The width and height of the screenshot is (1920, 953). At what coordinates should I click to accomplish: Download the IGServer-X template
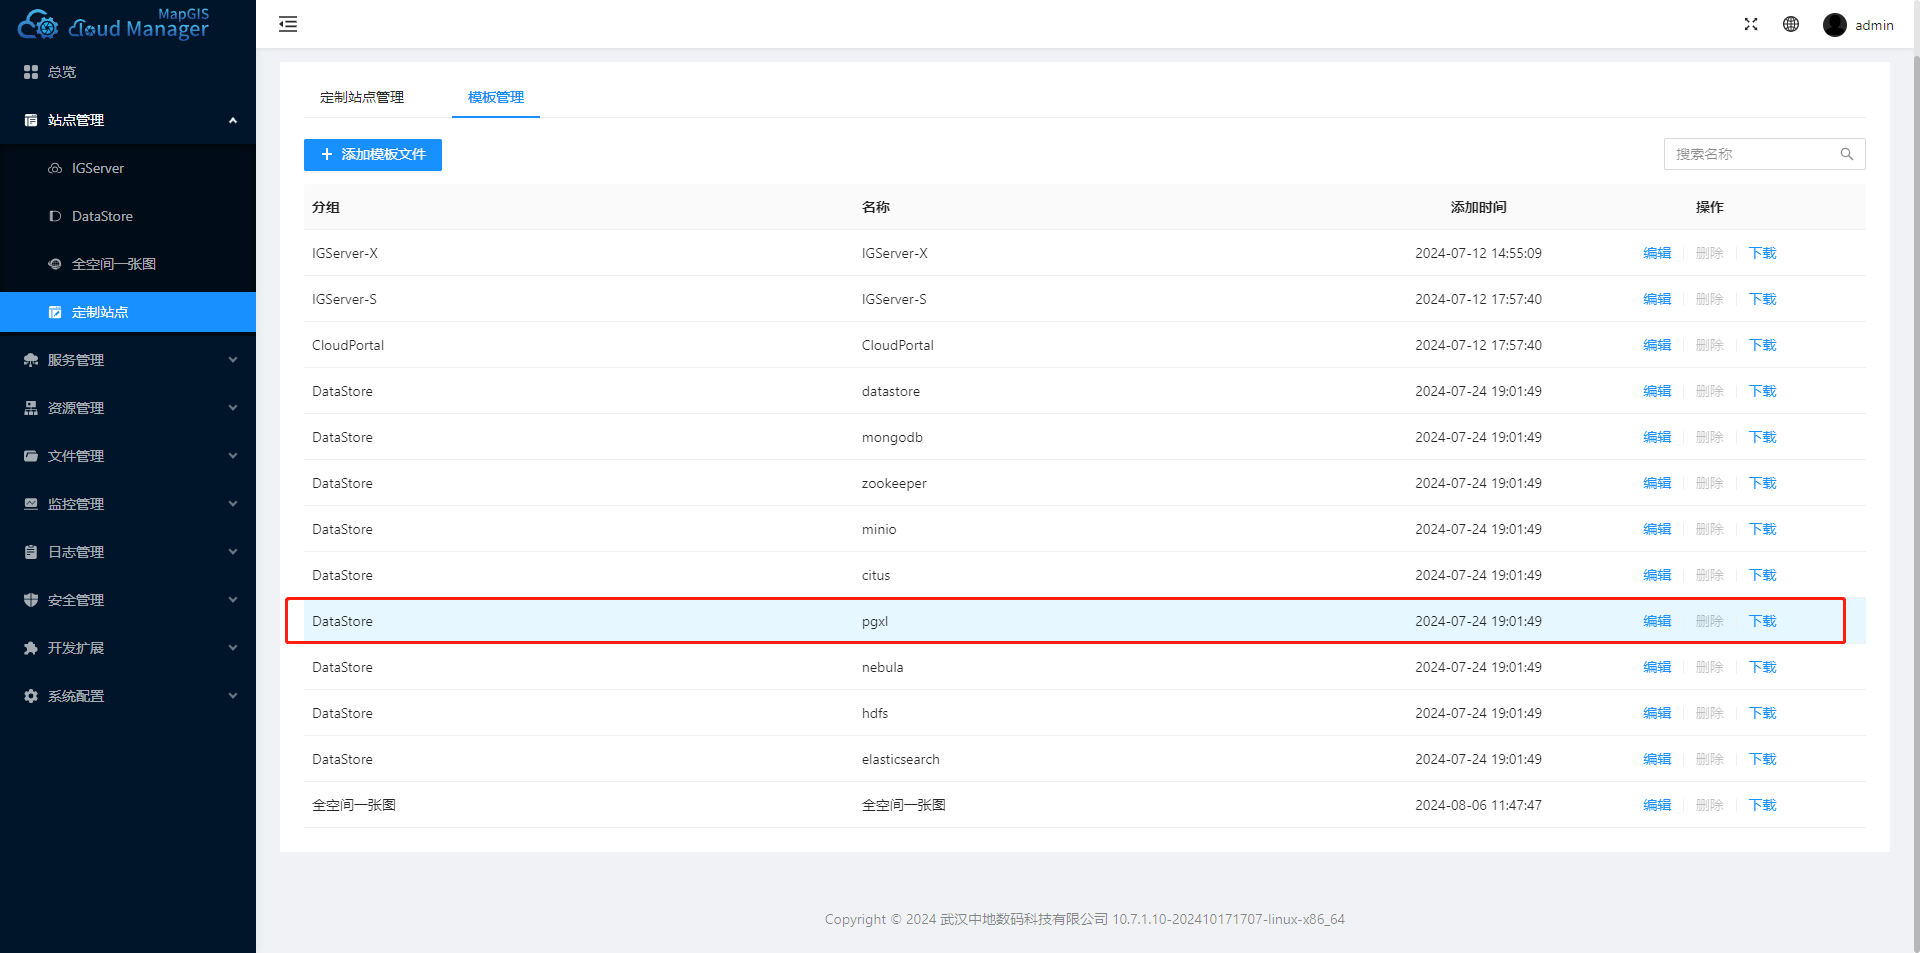(x=1762, y=253)
